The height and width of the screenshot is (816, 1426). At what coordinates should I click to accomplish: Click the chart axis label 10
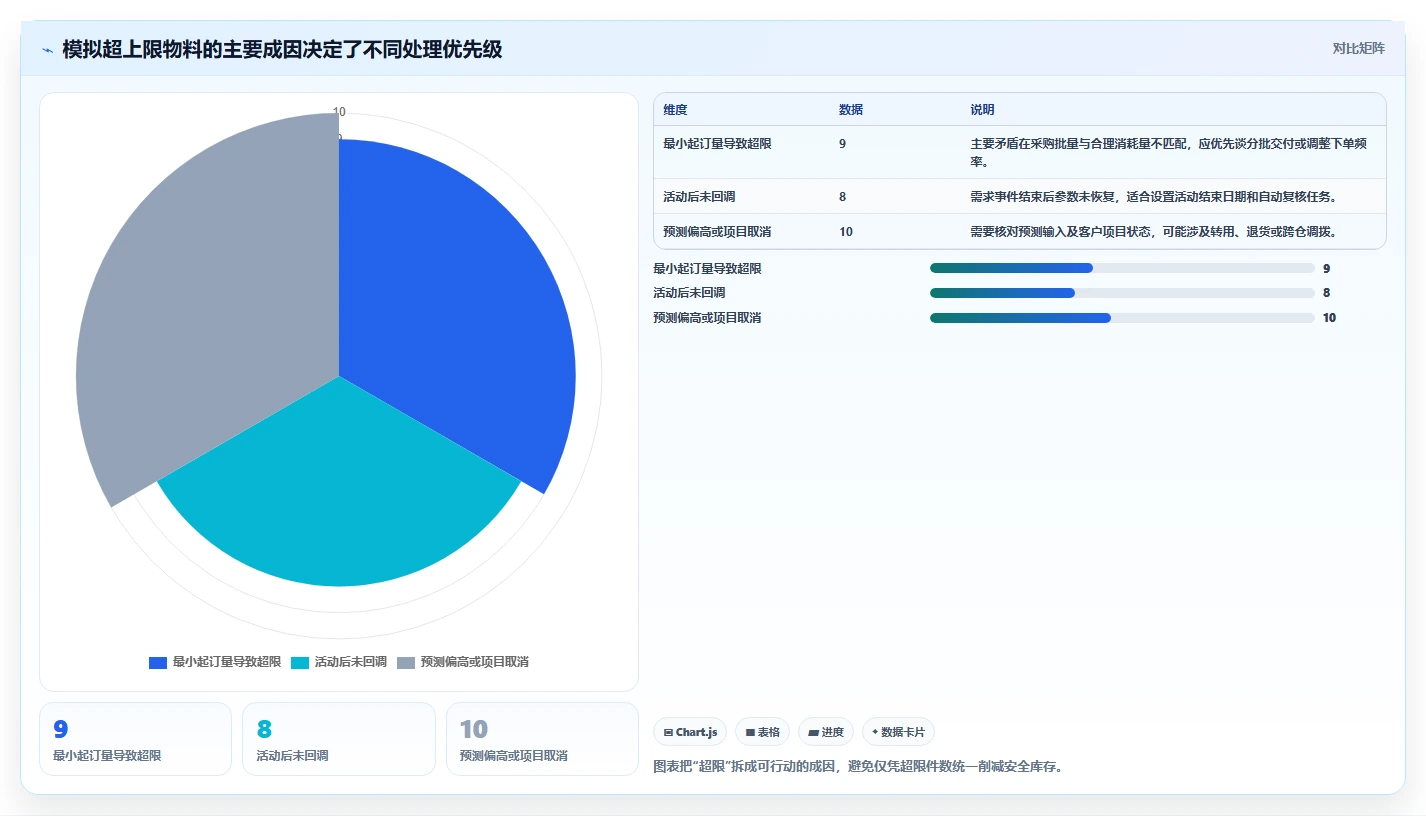pyautogui.click(x=339, y=112)
